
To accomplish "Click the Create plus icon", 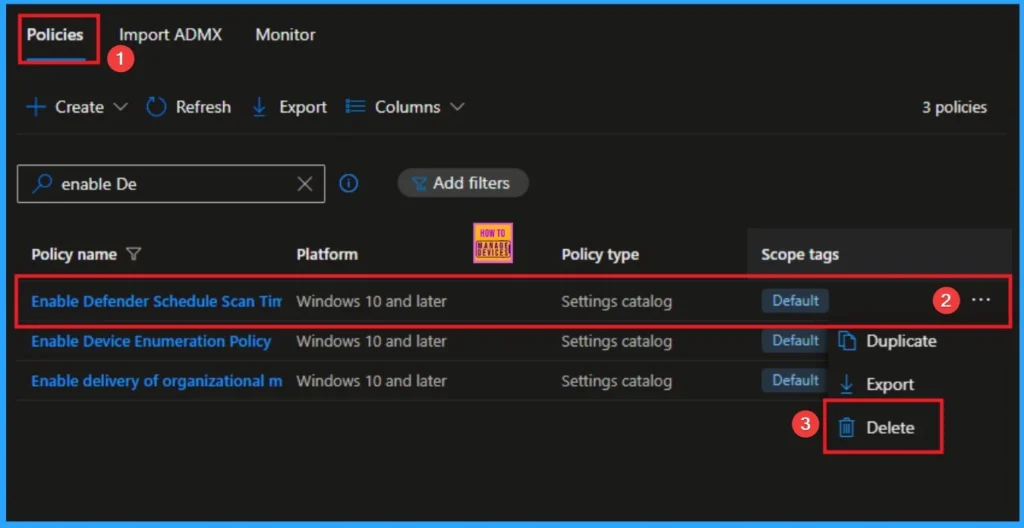I will click(36, 107).
